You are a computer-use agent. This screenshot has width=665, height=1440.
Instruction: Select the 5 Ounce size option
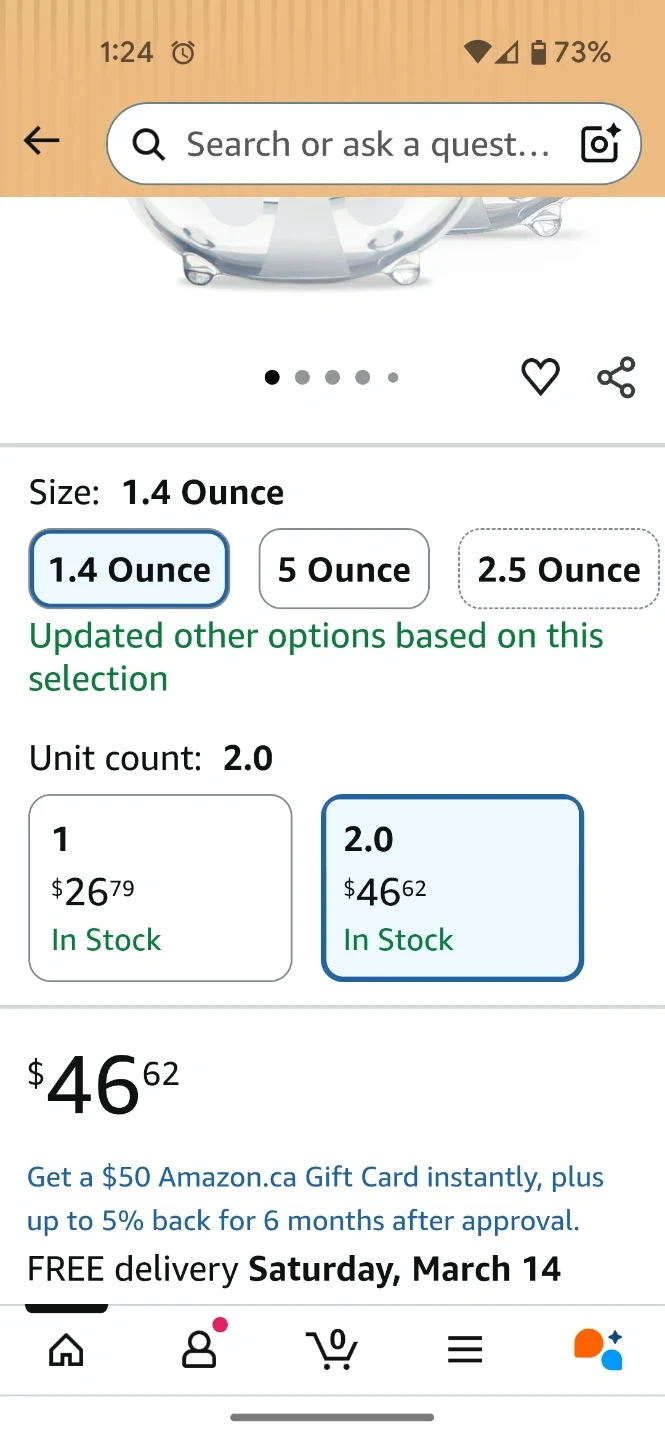click(x=344, y=569)
